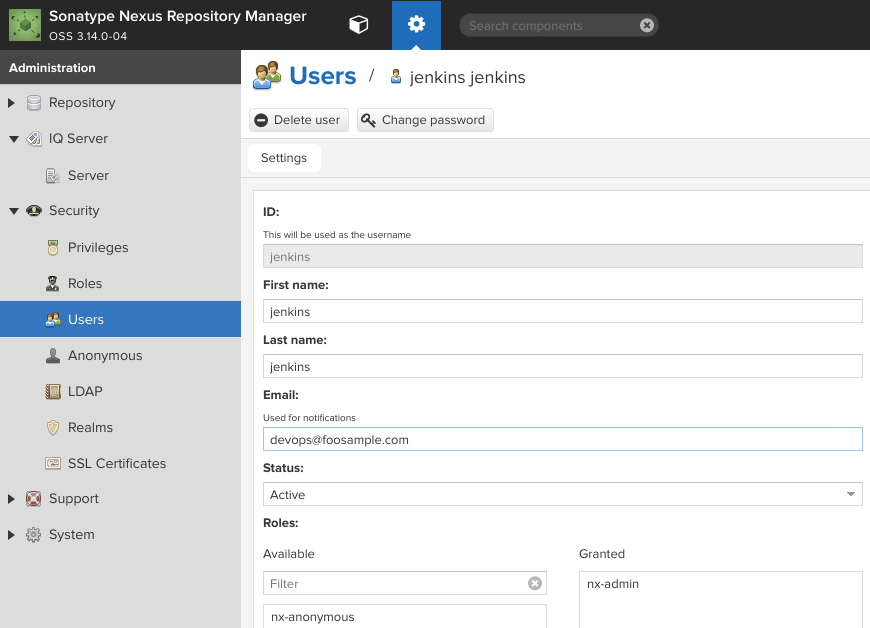The image size is (870, 628).
Task: Open the Browse cube icon in header
Action: (358, 25)
